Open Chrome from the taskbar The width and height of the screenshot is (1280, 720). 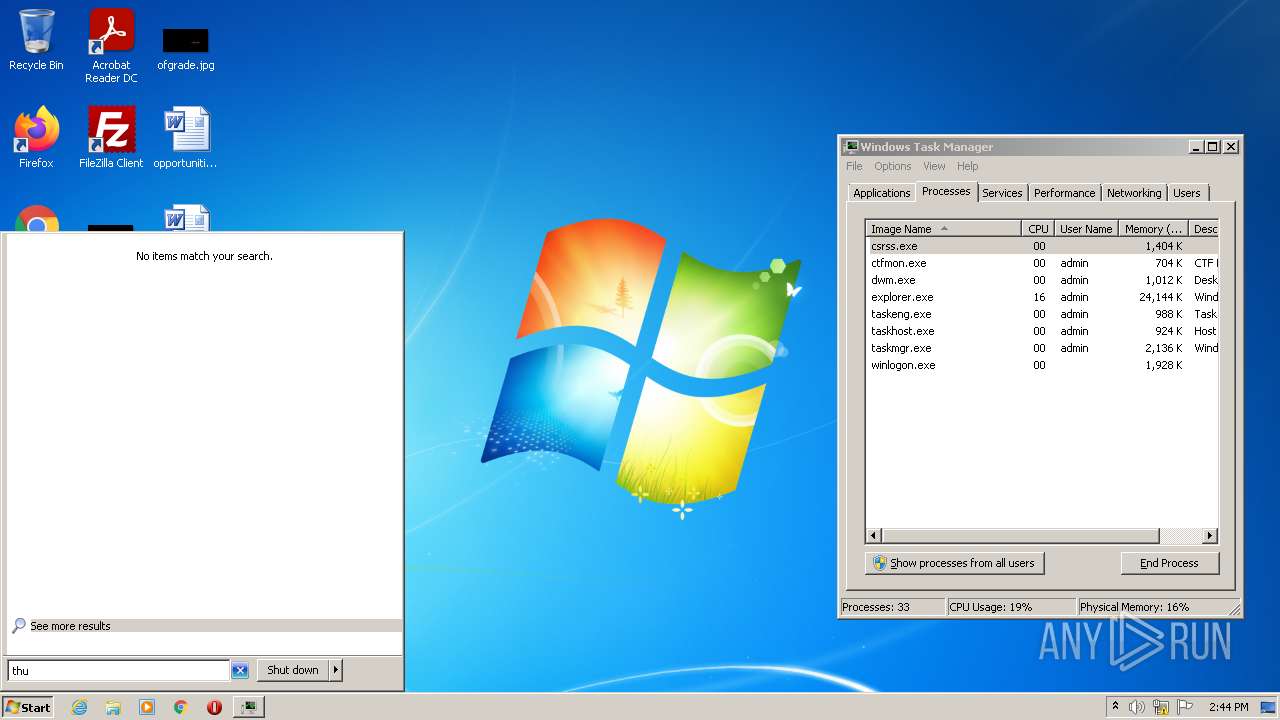(181, 707)
